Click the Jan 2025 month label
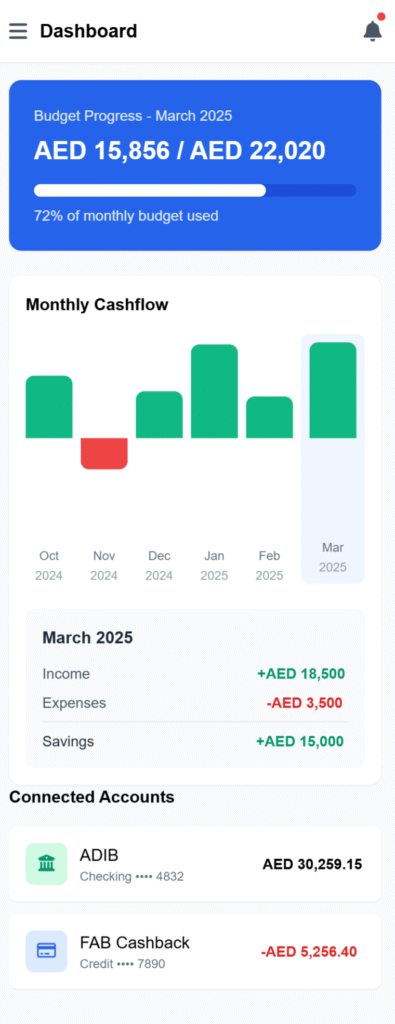Viewport: 395px width, 1024px height. pyautogui.click(x=214, y=566)
